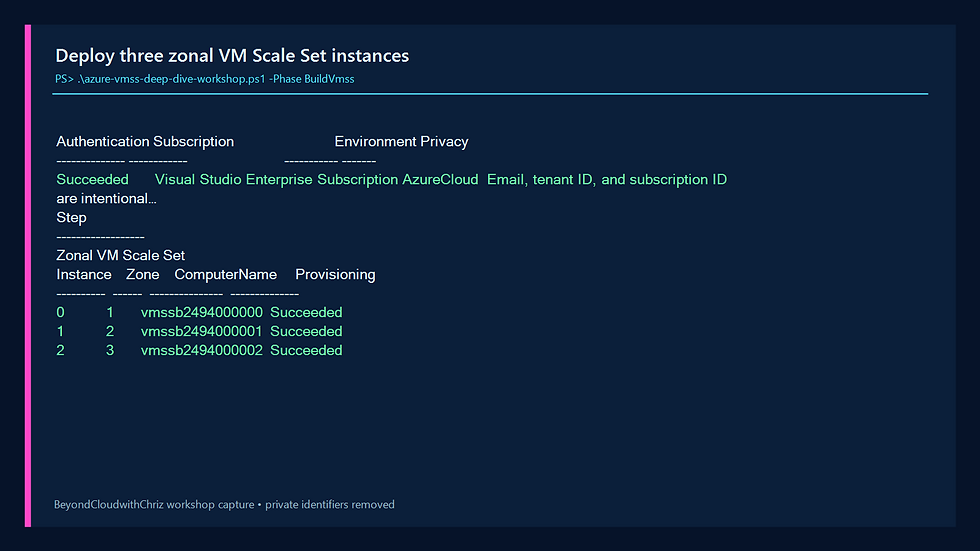Screen dimensions: 980x551
Task: Click zone value in the vmssb2494000002 row
Action: 110,350
